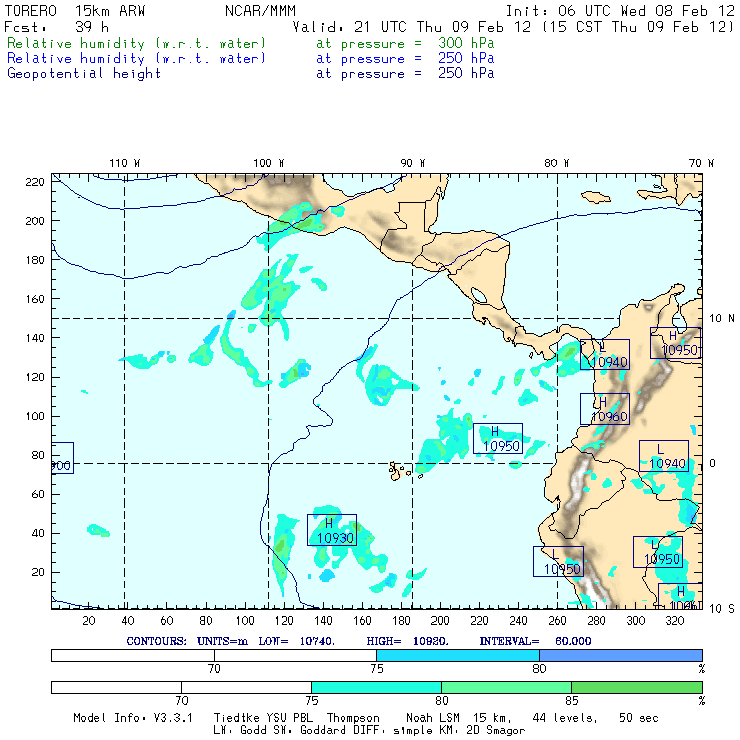Screen dimensions: 740x740
Task: Click the green 'Relative humidity (w.r.t. water)' legend line
Action: pos(136,43)
